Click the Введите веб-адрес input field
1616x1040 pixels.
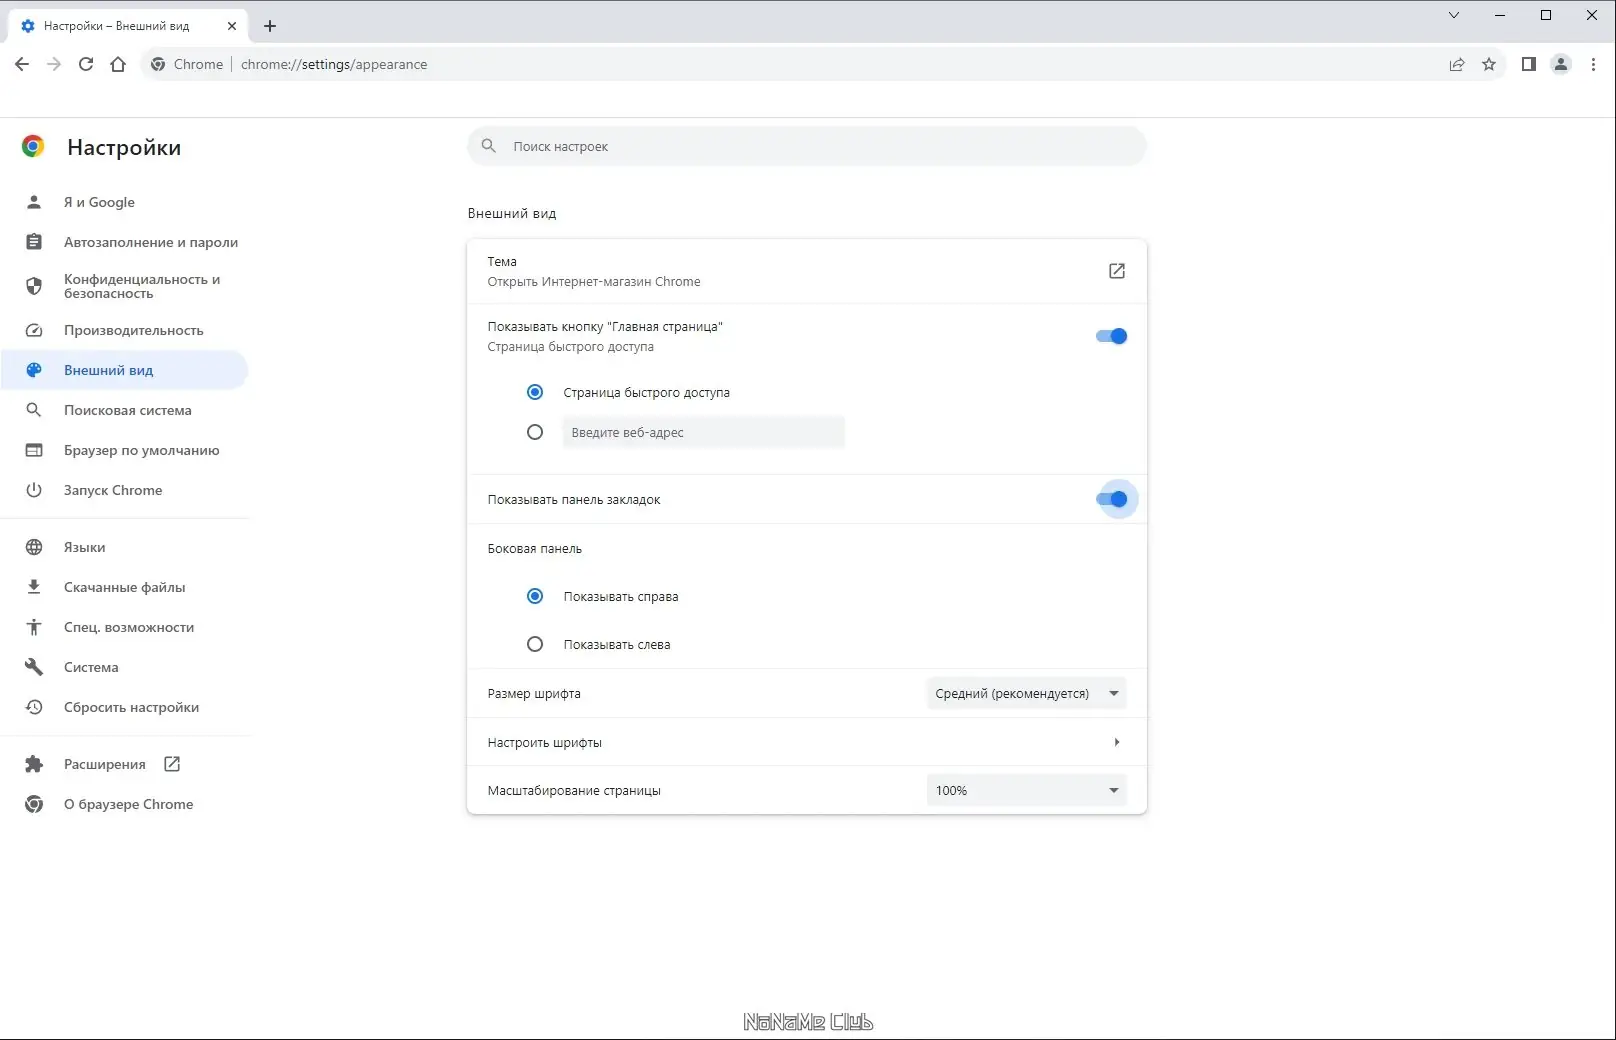[703, 432]
